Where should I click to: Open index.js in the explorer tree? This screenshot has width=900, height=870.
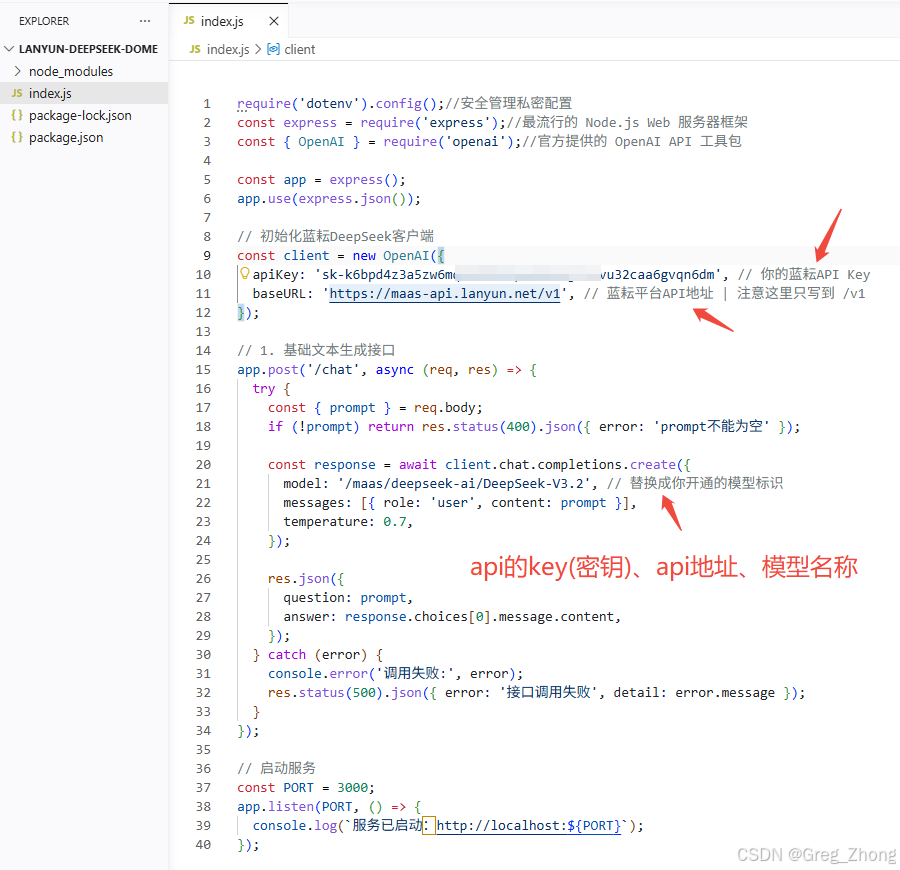point(50,93)
